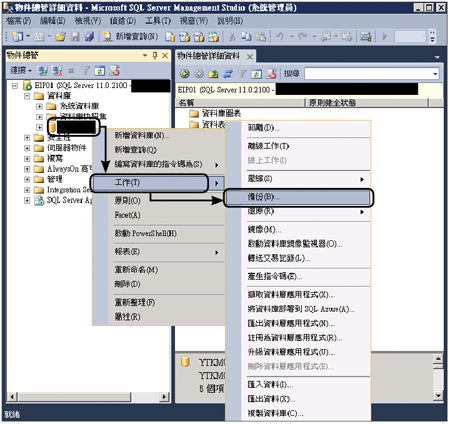Click the Object Explorer horizontal scrollbar right arrow

pos(164,397)
